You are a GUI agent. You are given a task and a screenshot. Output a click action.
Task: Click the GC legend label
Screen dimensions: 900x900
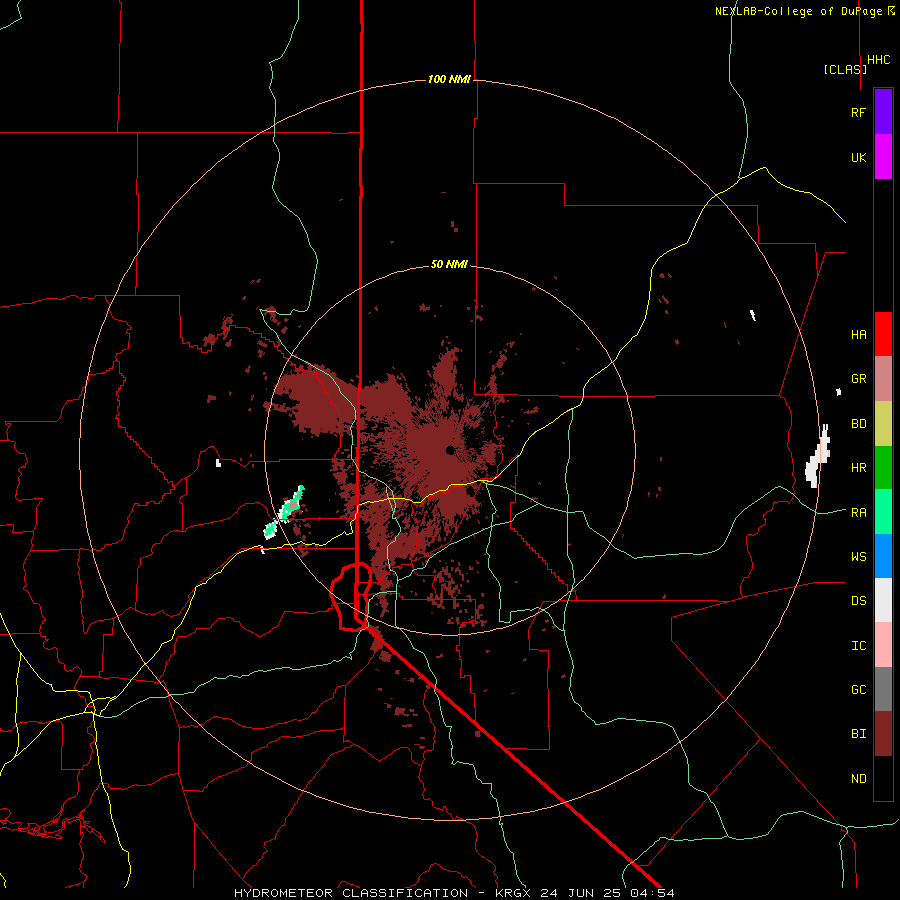click(x=858, y=690)
